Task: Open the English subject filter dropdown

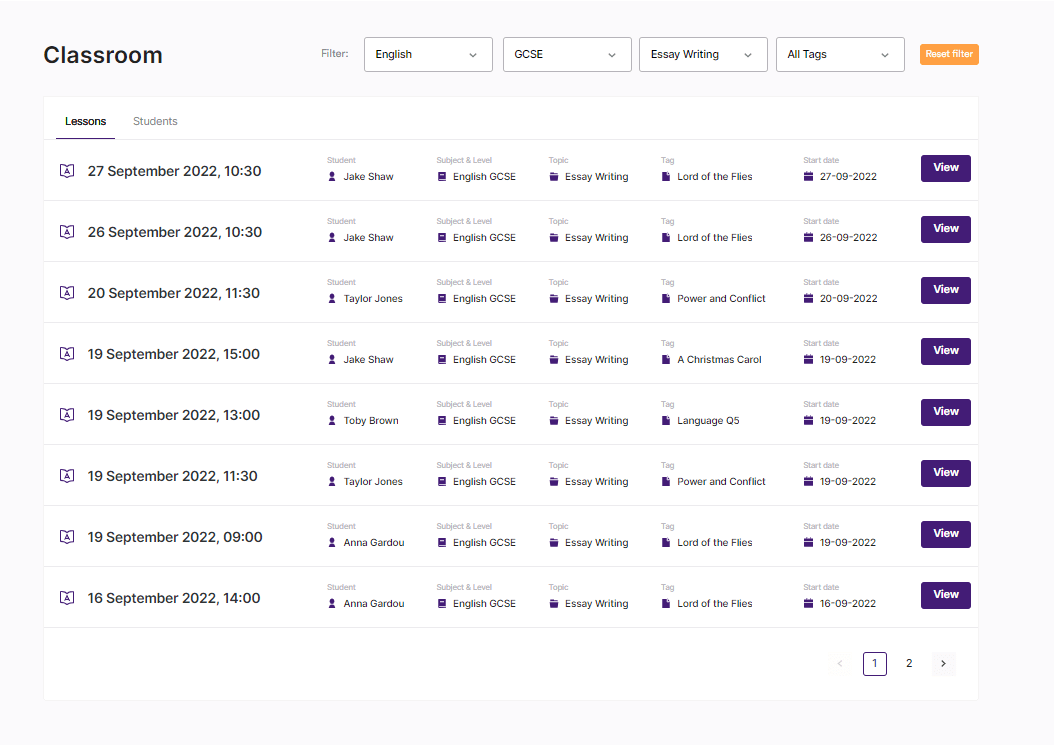Action: (428, 55)
